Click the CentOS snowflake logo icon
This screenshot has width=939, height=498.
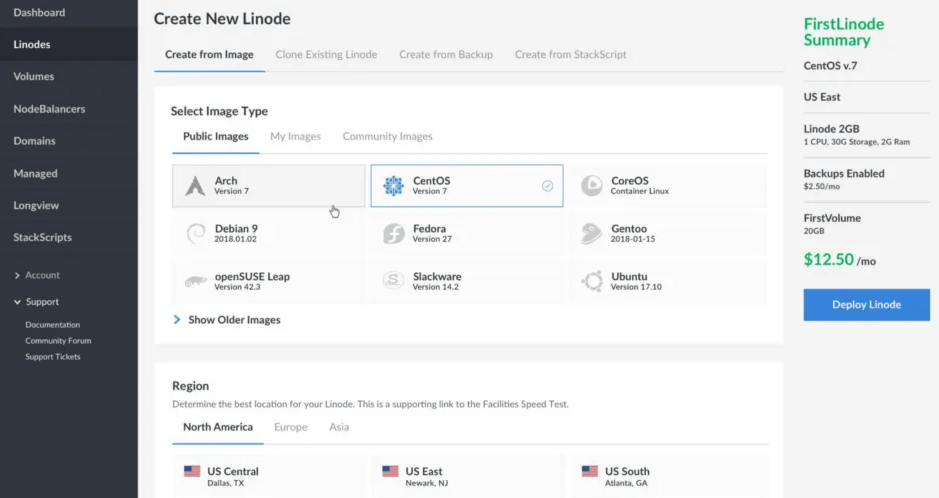(x=393, y=186)
